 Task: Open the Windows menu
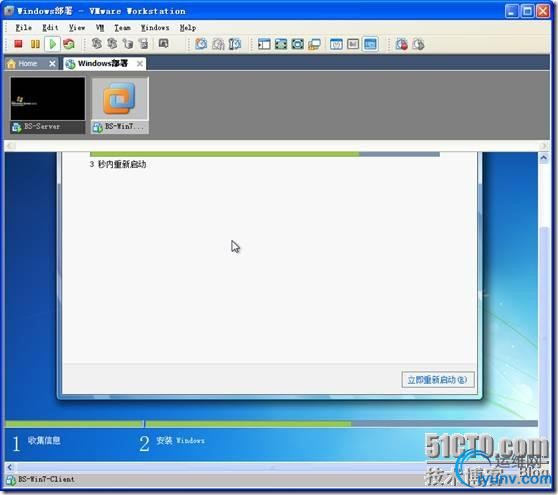(x=155, y=27)
